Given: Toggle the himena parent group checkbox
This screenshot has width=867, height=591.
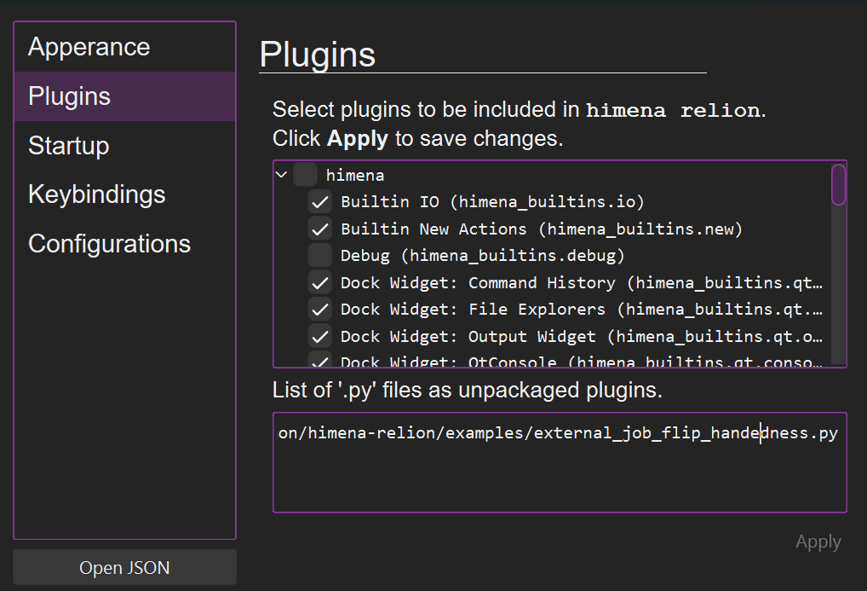Looking at the screenshot, I should [x=305, y=175].
